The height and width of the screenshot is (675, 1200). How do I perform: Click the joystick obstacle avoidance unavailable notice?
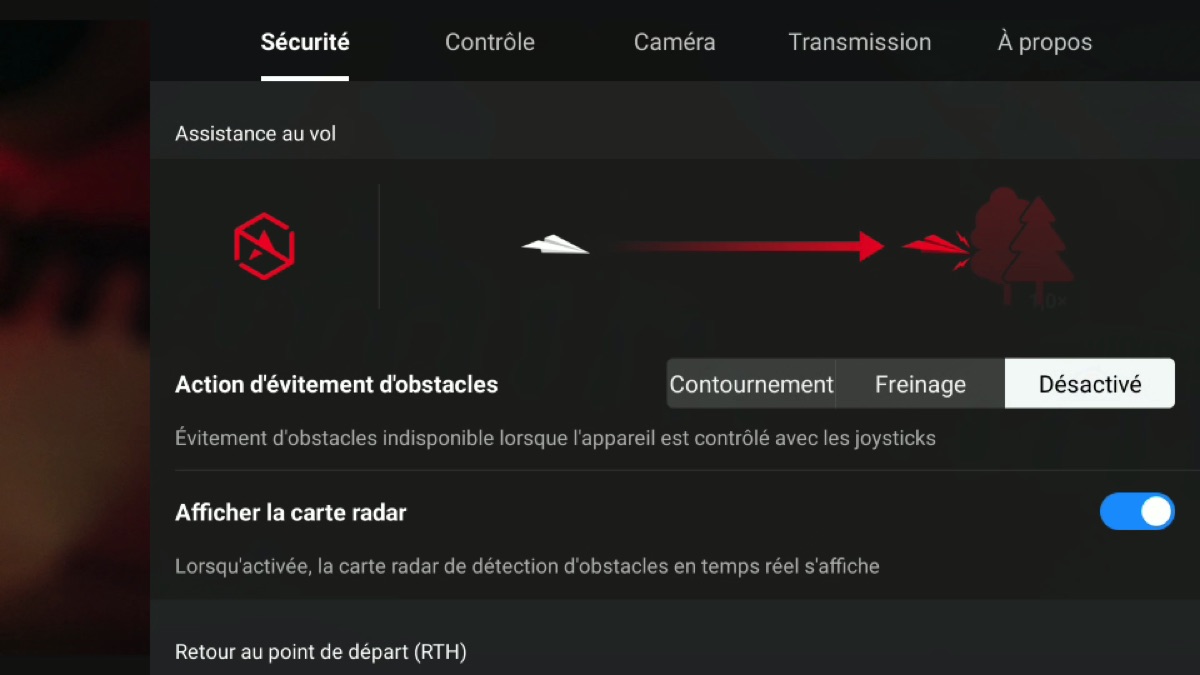555,438
